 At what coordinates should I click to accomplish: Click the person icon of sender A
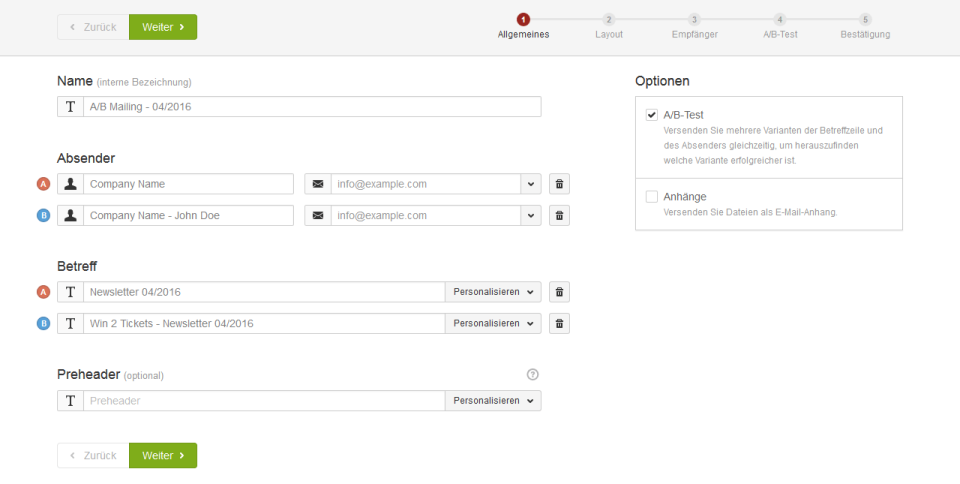point(70,184)
